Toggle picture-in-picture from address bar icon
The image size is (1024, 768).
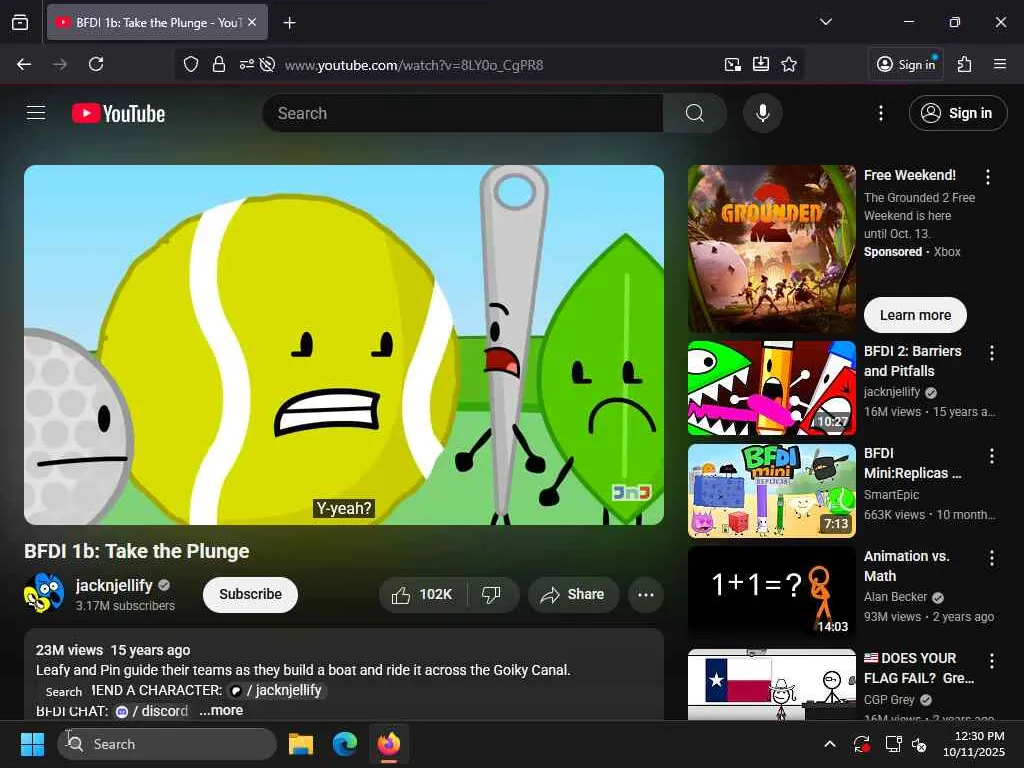pyautogui.click(x=733, y=64)
